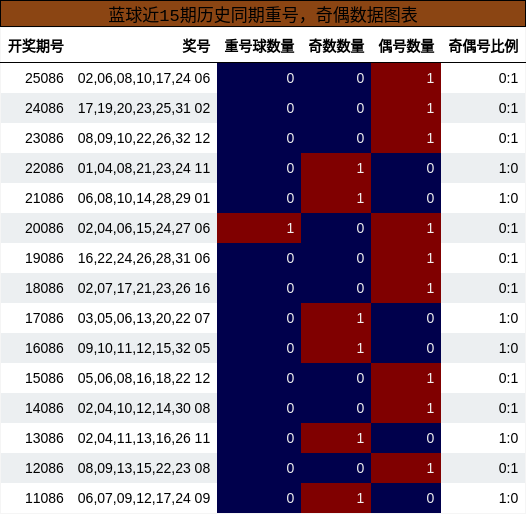Click draw number 21086
The image size is (526, 514).
[44, 198]
